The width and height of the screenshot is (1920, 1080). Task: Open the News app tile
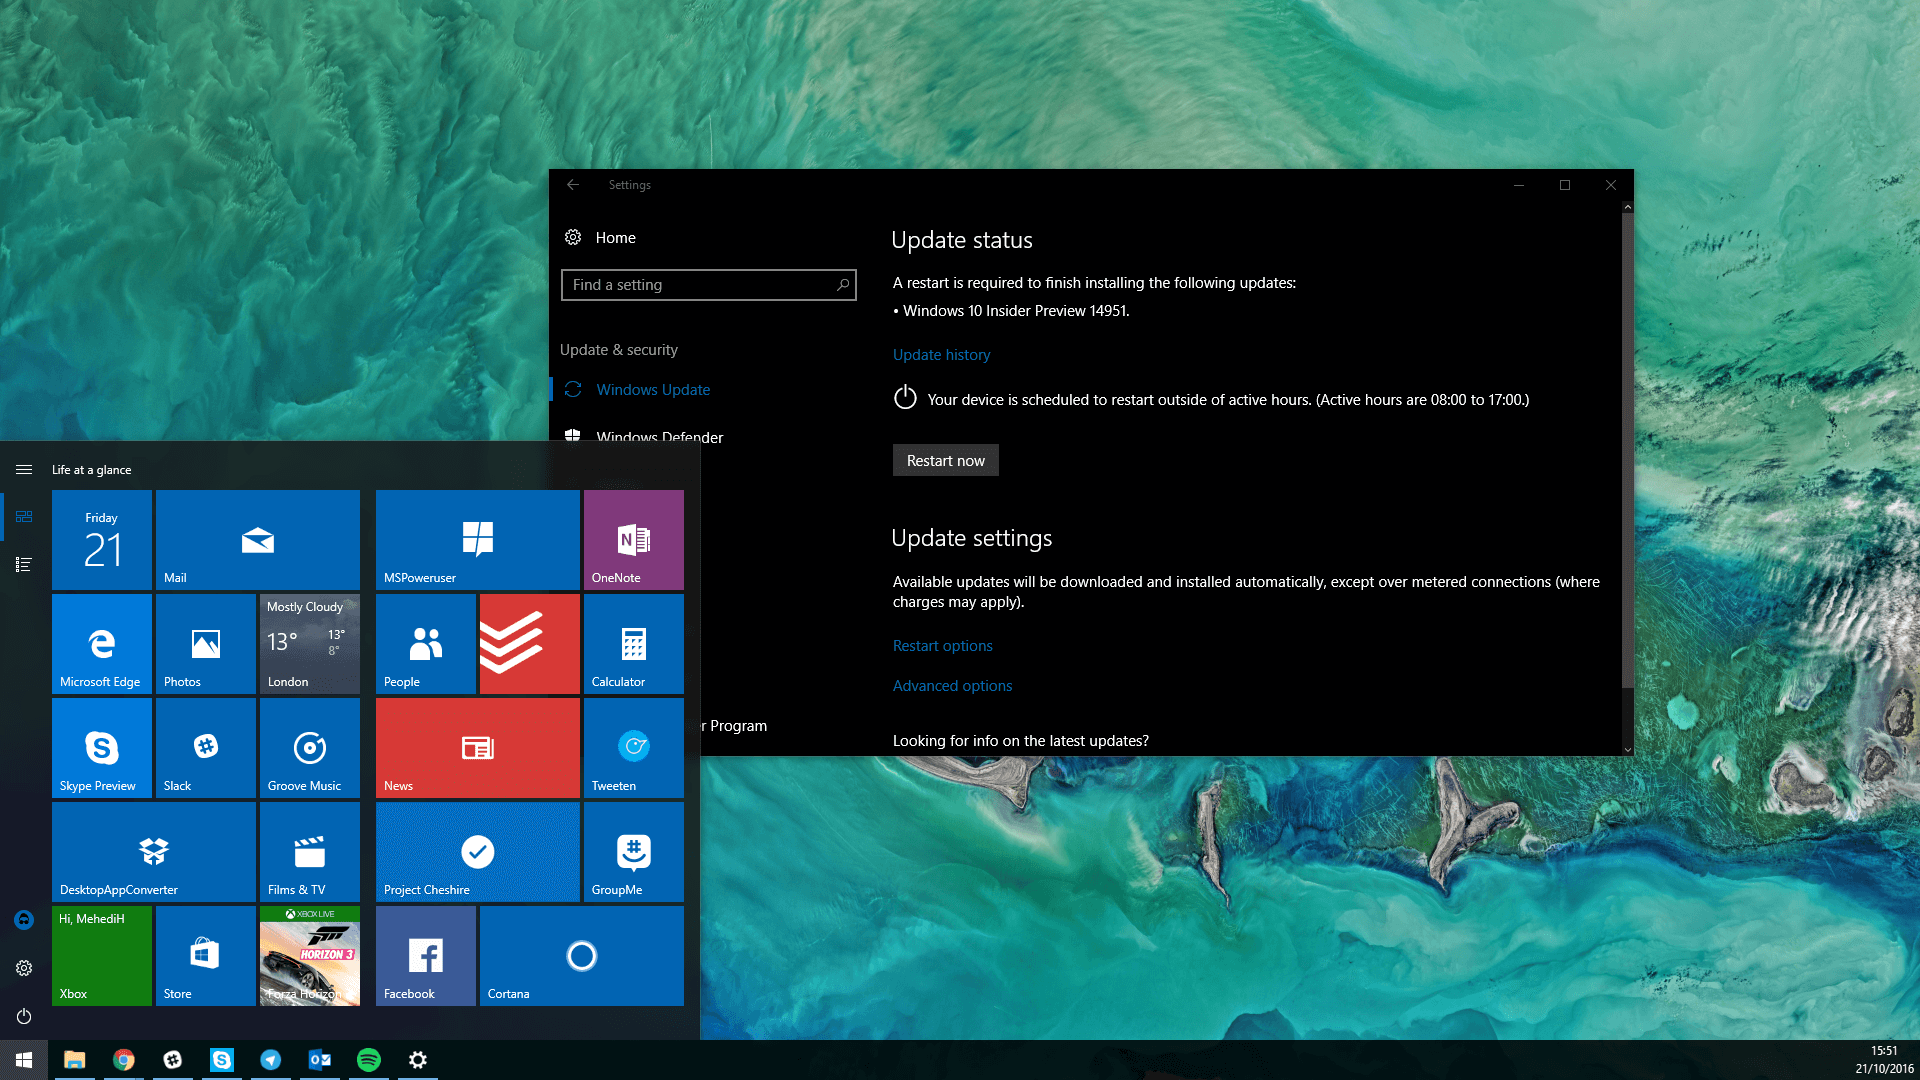477,748
